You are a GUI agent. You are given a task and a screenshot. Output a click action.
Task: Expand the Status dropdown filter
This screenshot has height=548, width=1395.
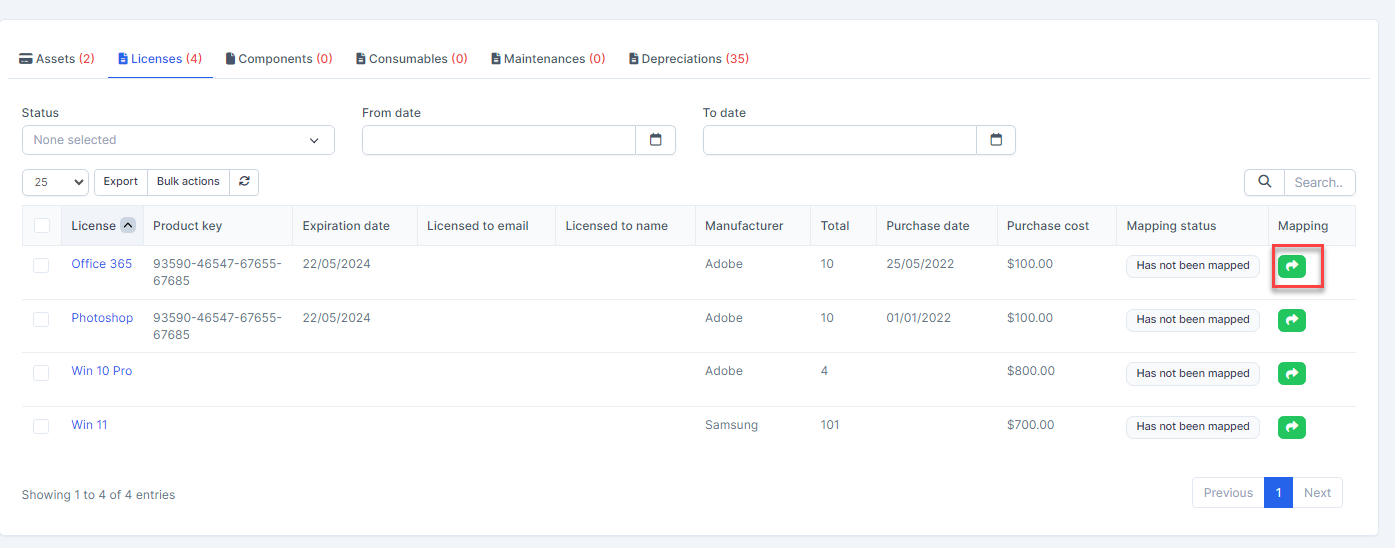178,140
